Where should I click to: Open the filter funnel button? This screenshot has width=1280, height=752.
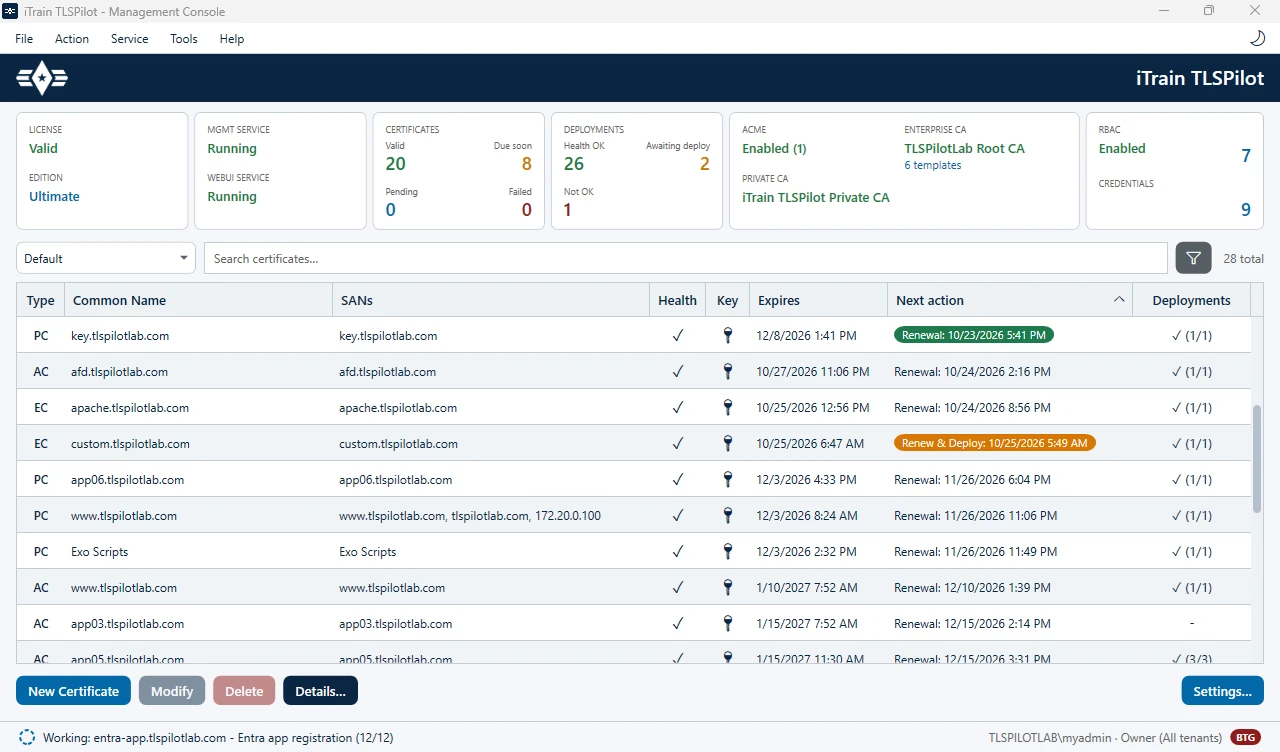[x=1193, y=258]
